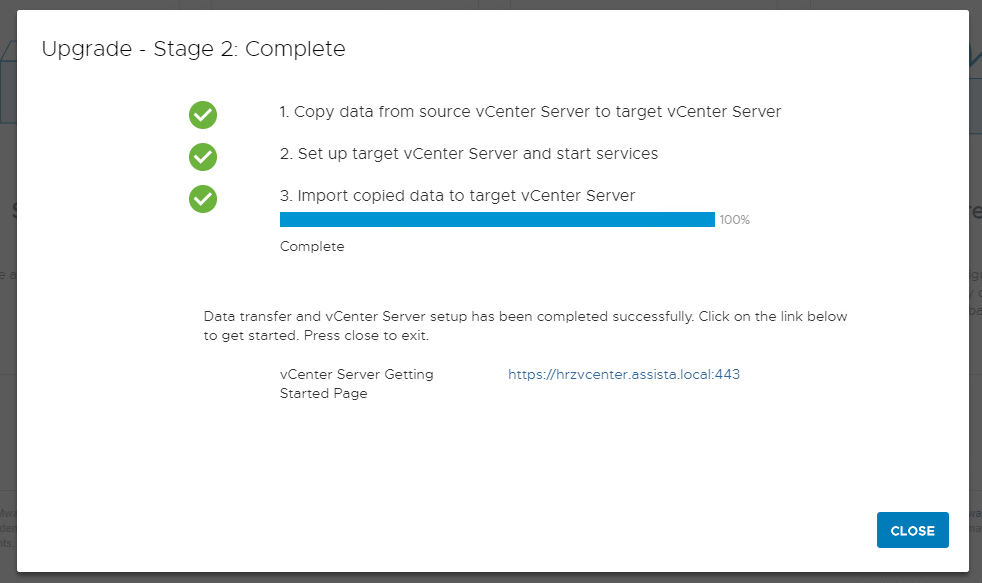Click 'Import copied data to target vCenter Server' text
This screenshot has height=583, width=982.
click(x=457, y=195)
